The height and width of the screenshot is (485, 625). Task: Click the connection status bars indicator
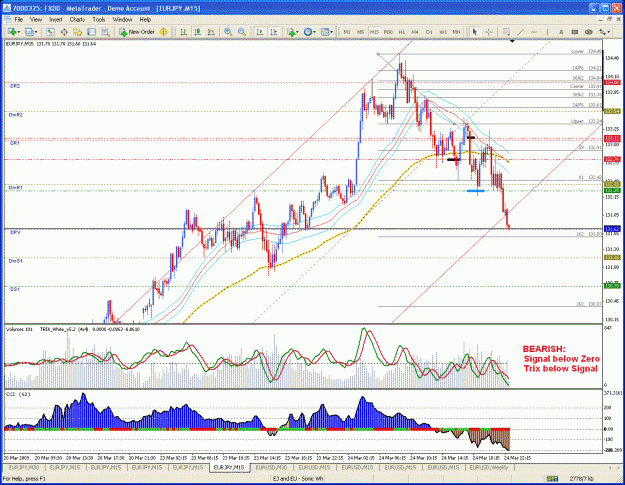(x=552, y=479)
